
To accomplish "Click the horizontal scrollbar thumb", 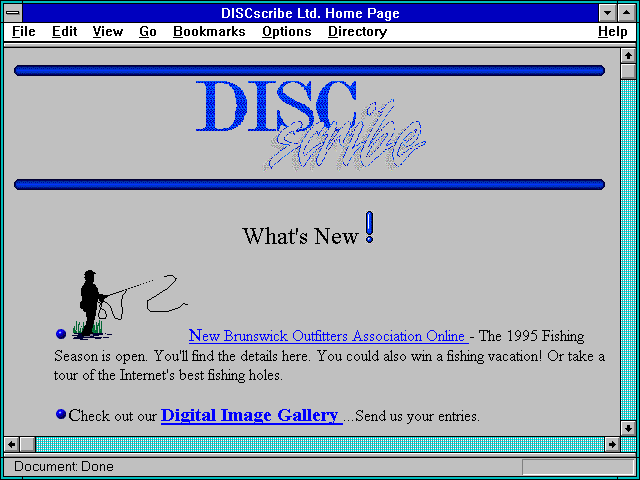I will pyautogui.click(x=28, y=444).
